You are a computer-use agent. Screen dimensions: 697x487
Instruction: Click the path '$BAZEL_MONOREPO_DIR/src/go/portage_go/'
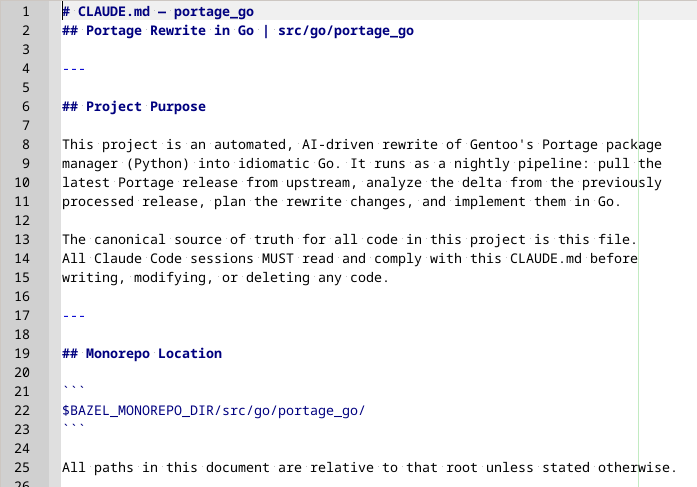pyautogui.click(x=213, y=411)
